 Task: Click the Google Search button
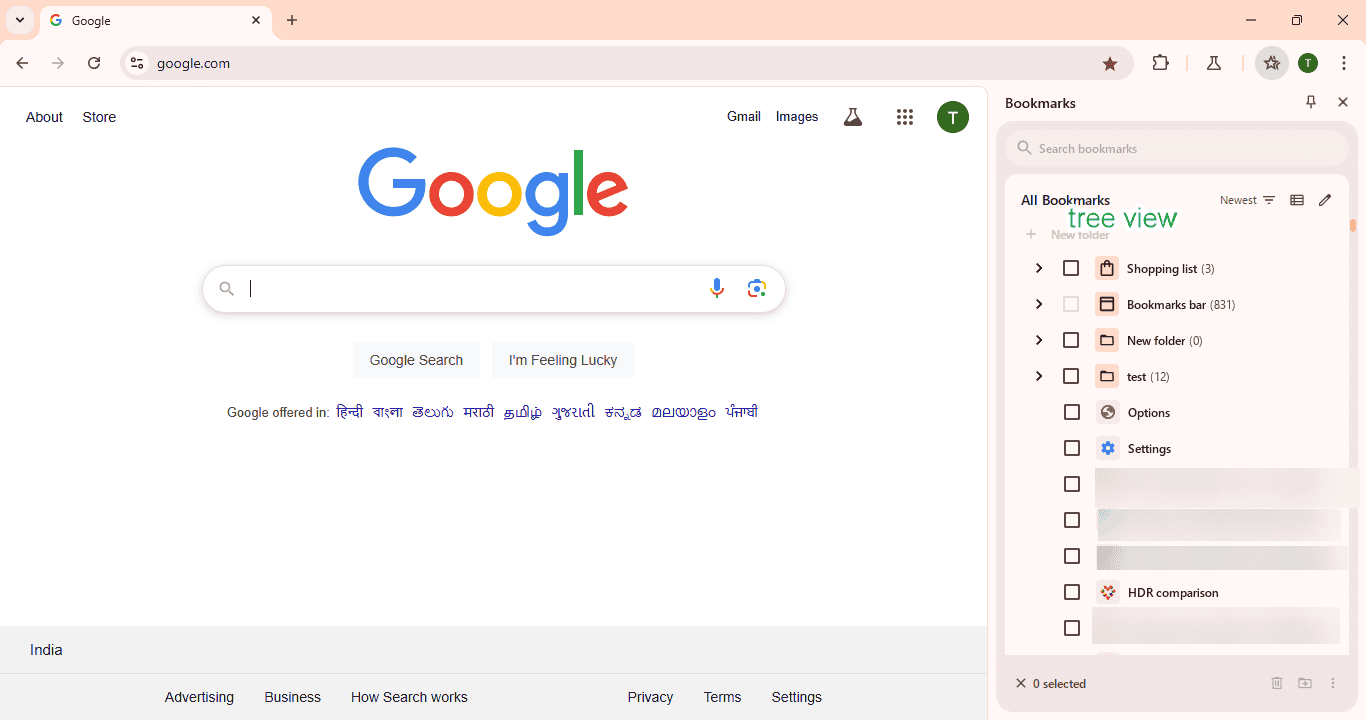click(416, 360)
